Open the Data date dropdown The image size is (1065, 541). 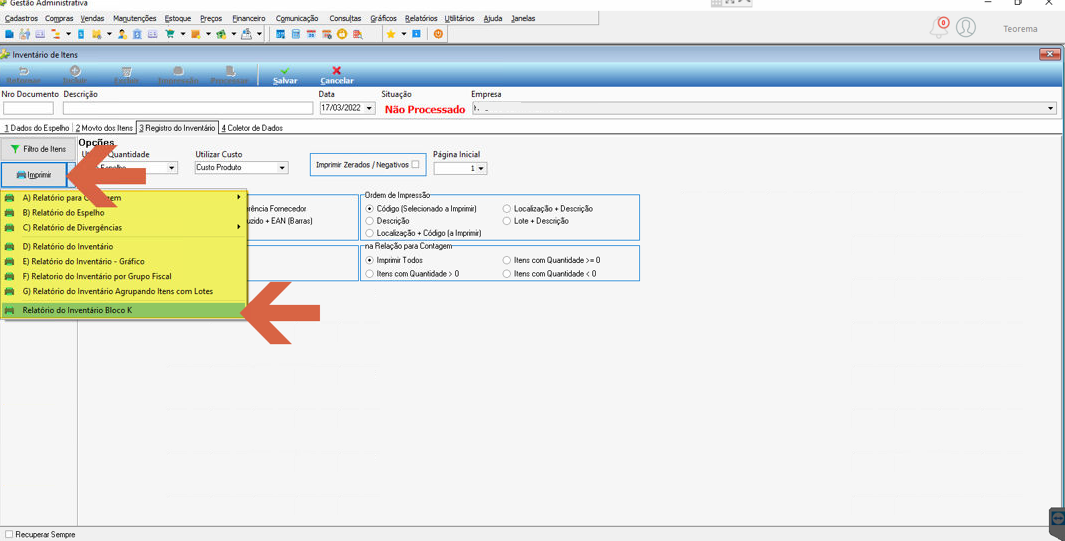pyautogui.click(x=369, y=108)
